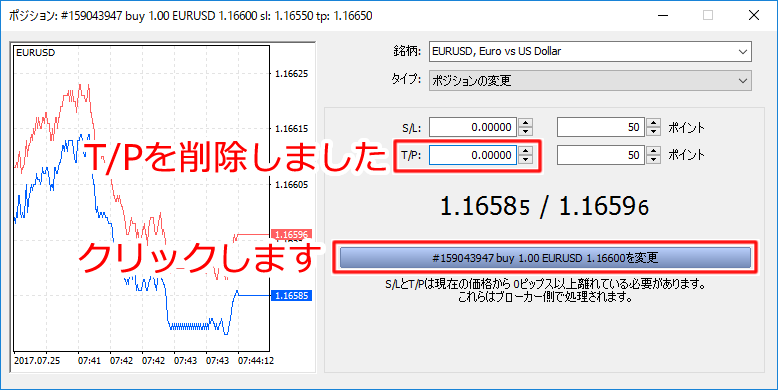Increase the T/P points value
The height and width of the screenshot is (390, 778).
coord(654,151)
